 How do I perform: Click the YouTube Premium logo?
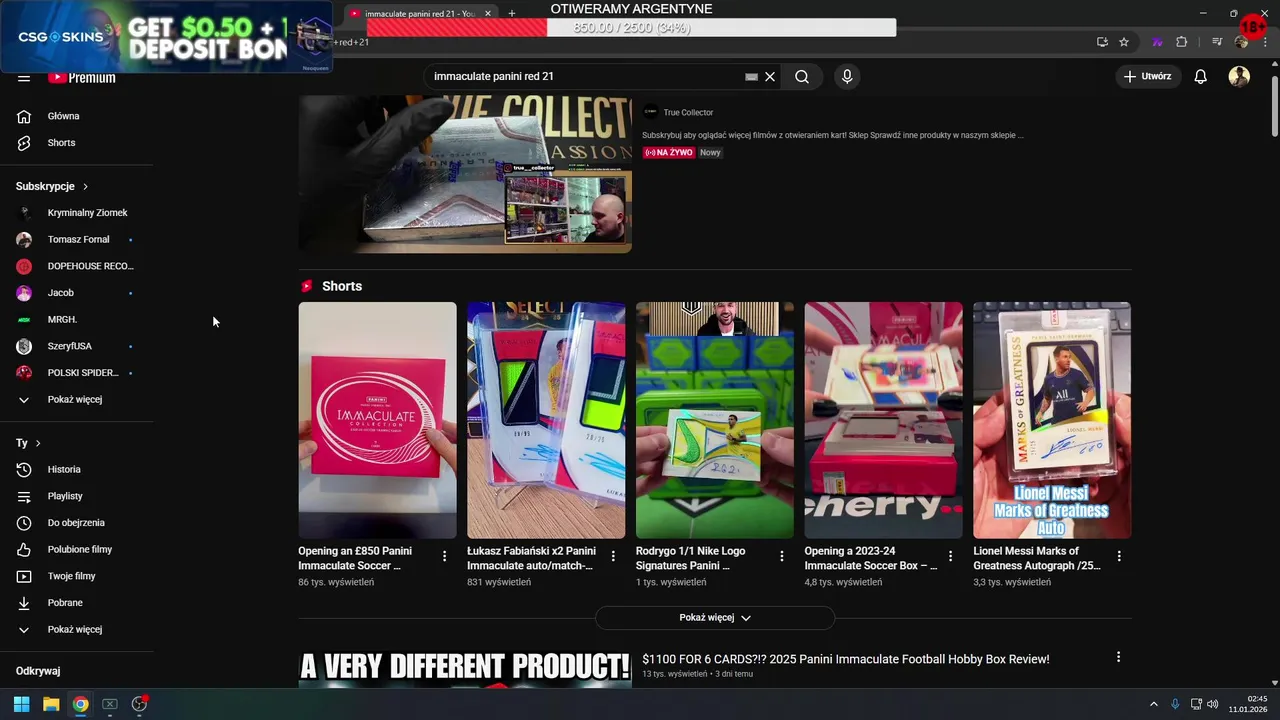pos(82,77)
